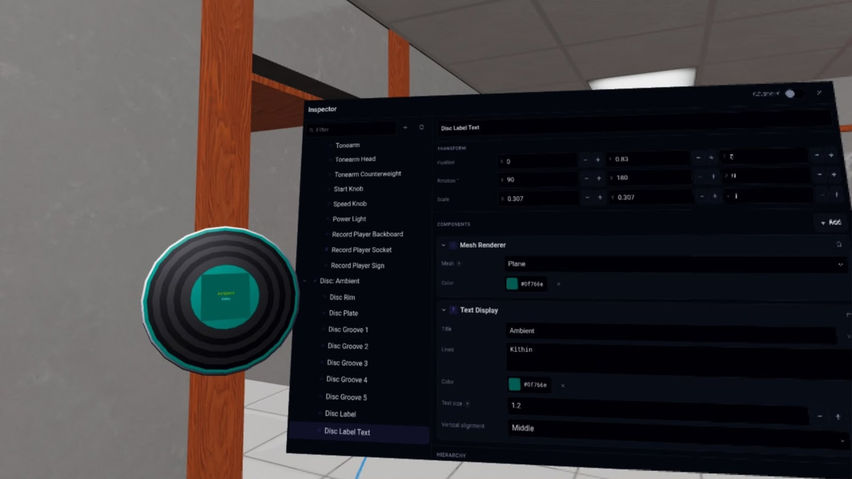The height and width of the screenshot is (479, 852).
Task: Decrease the Position Z value
Action: [817, 155]
